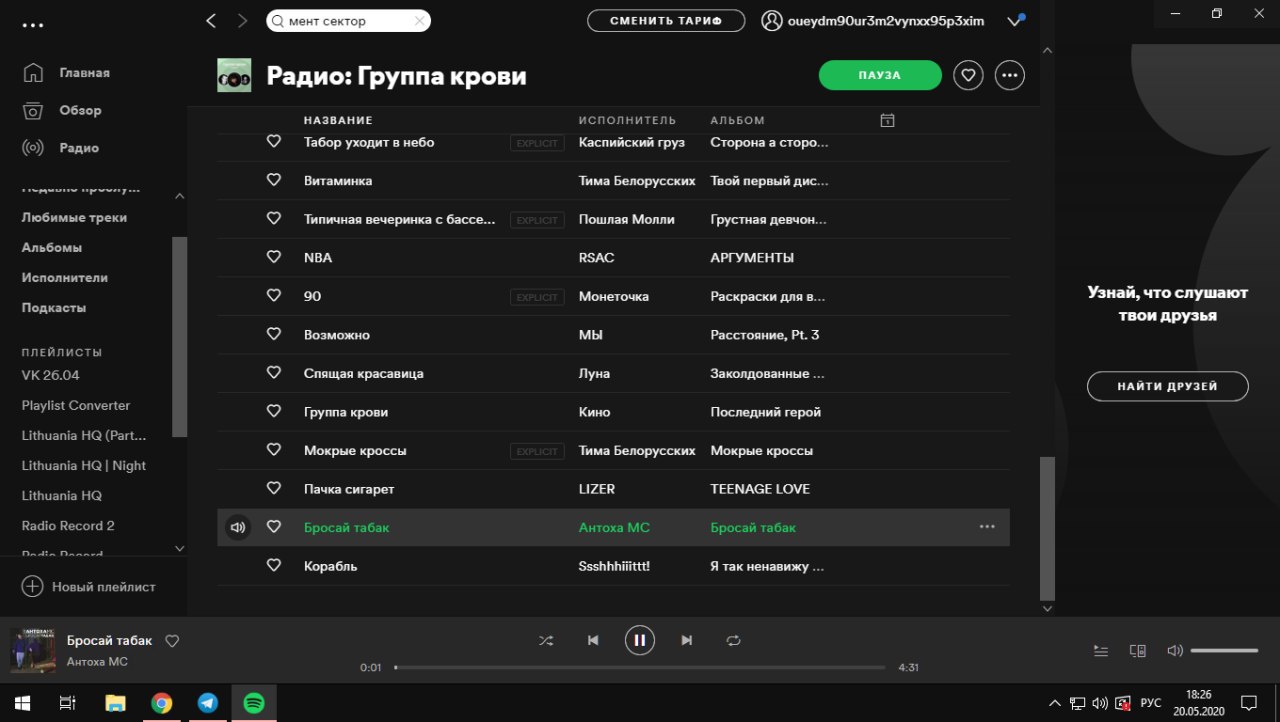This screenshot has width=1280, height=722.
Task: Skip to the next track
Action: point(687,640)
